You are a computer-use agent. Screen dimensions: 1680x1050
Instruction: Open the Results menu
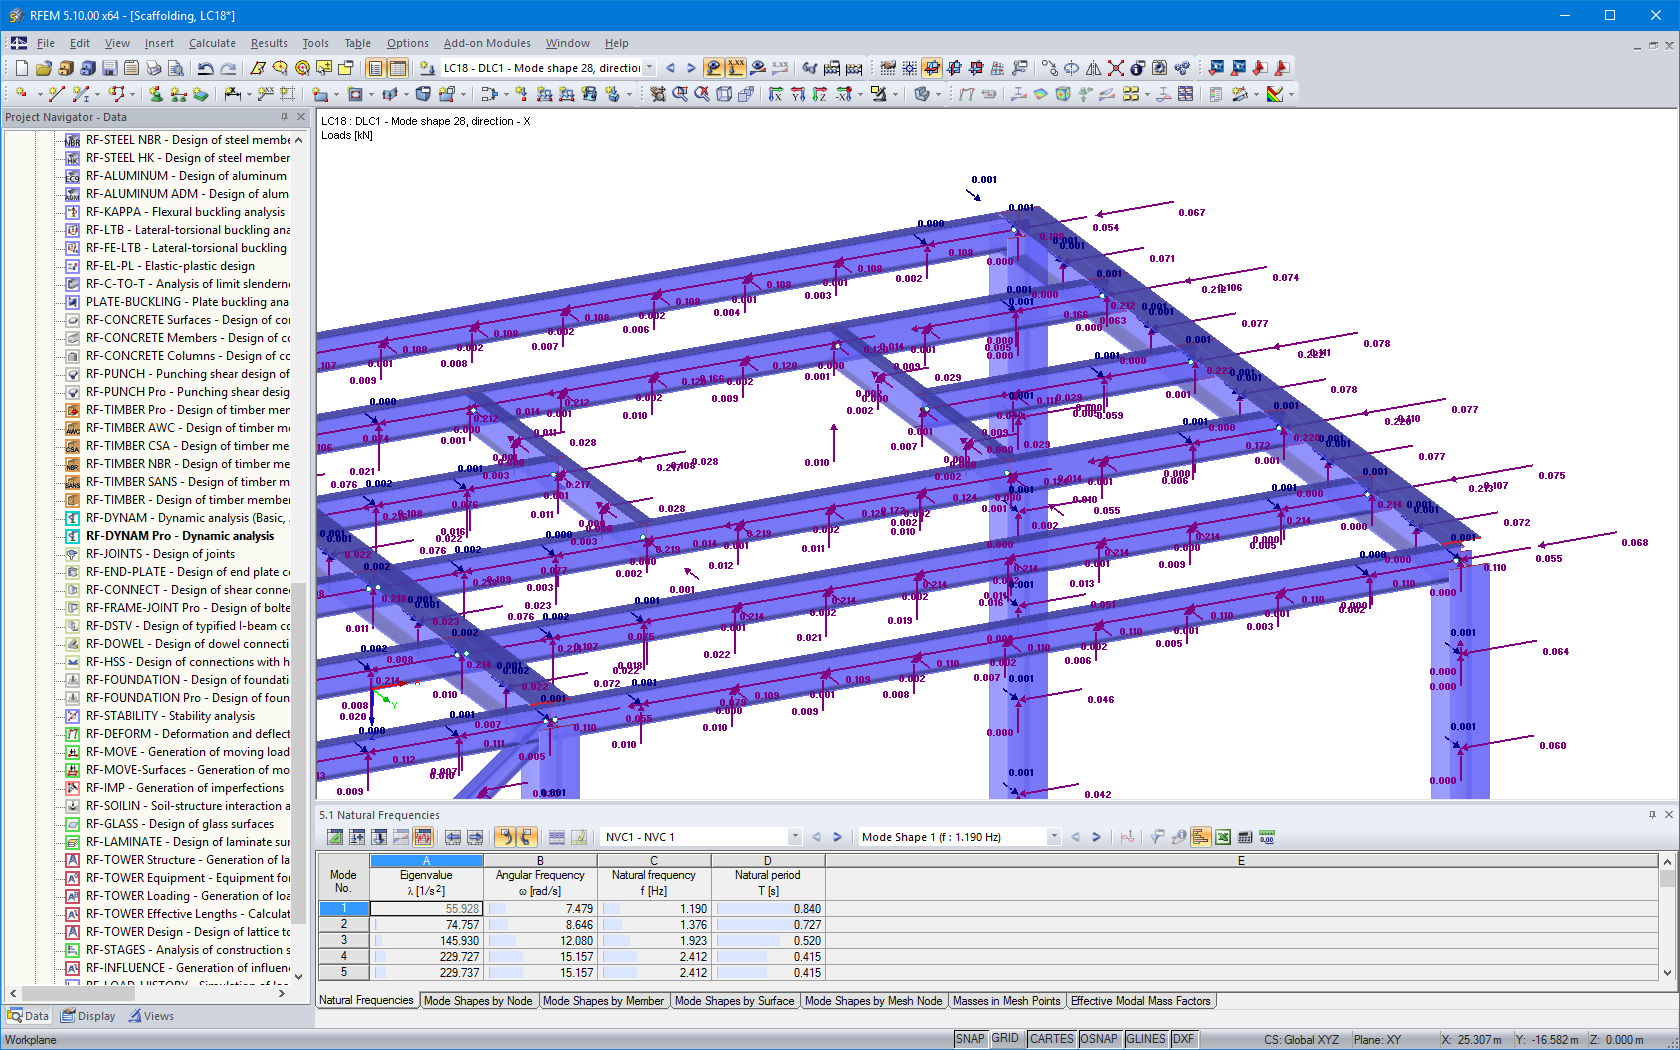point(269,43)
